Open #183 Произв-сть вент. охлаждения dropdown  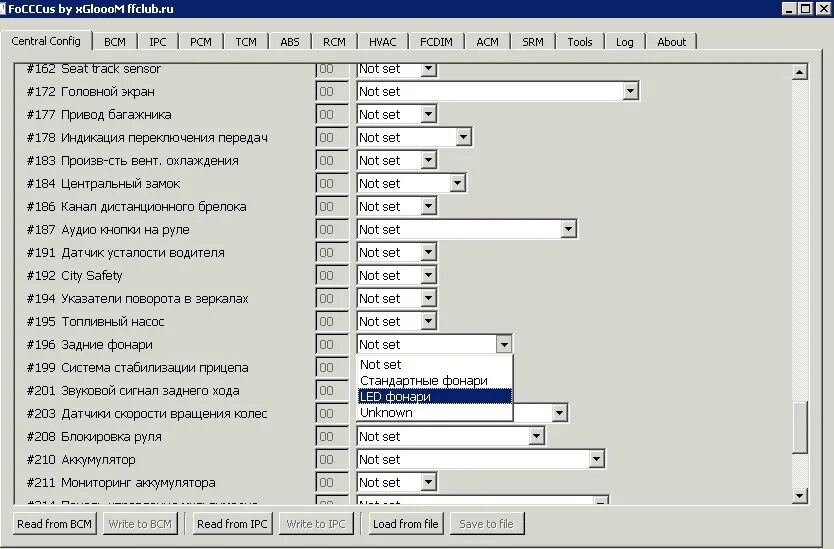429,160
